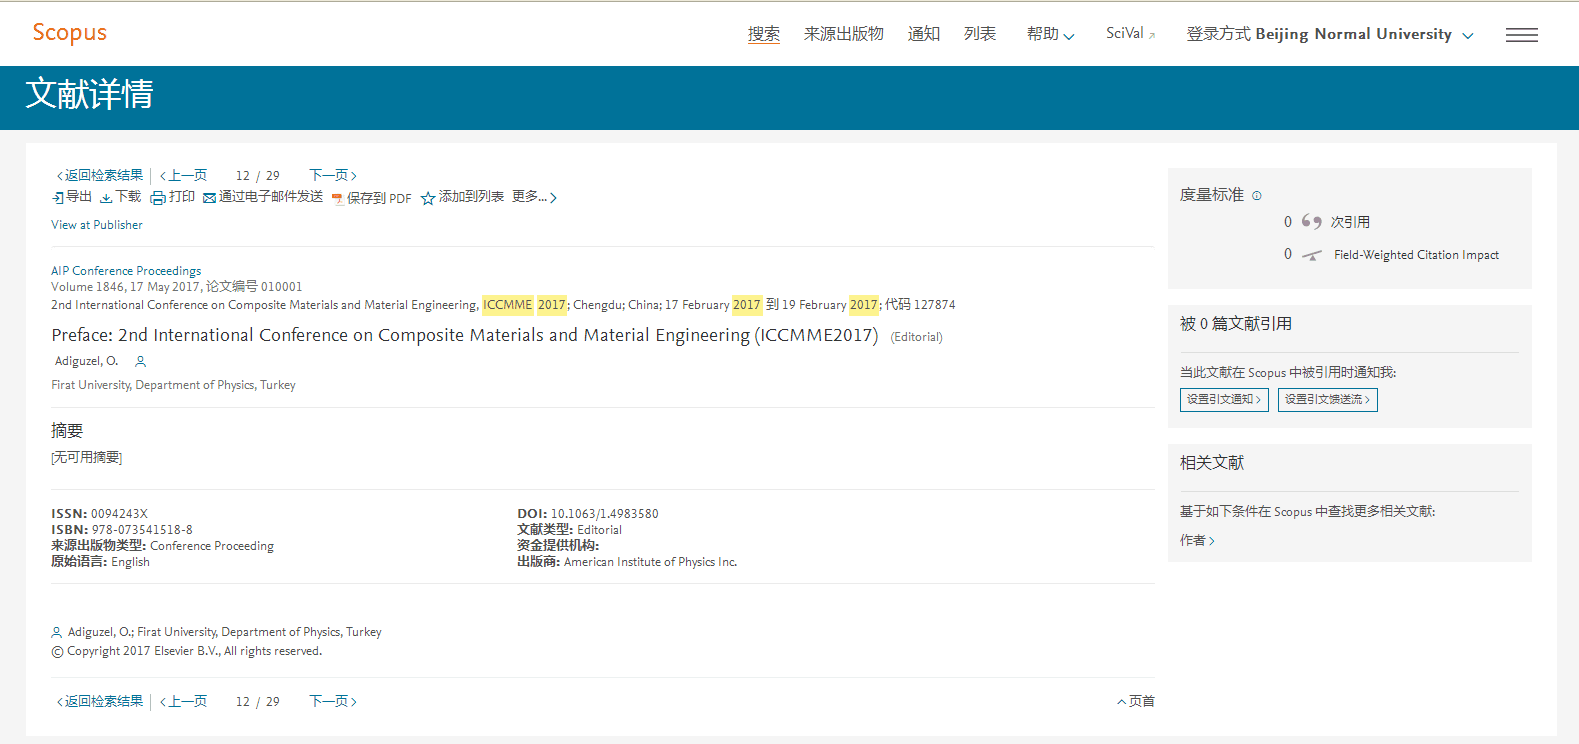The width and height of the screenshot is (1579, 744).
Task: Click the citation quote icon
Action: click(1312, 221)
